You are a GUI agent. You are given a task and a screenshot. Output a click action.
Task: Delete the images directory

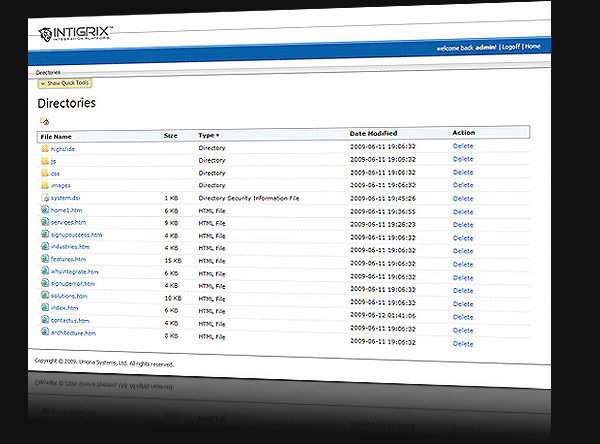pos(463,185)
